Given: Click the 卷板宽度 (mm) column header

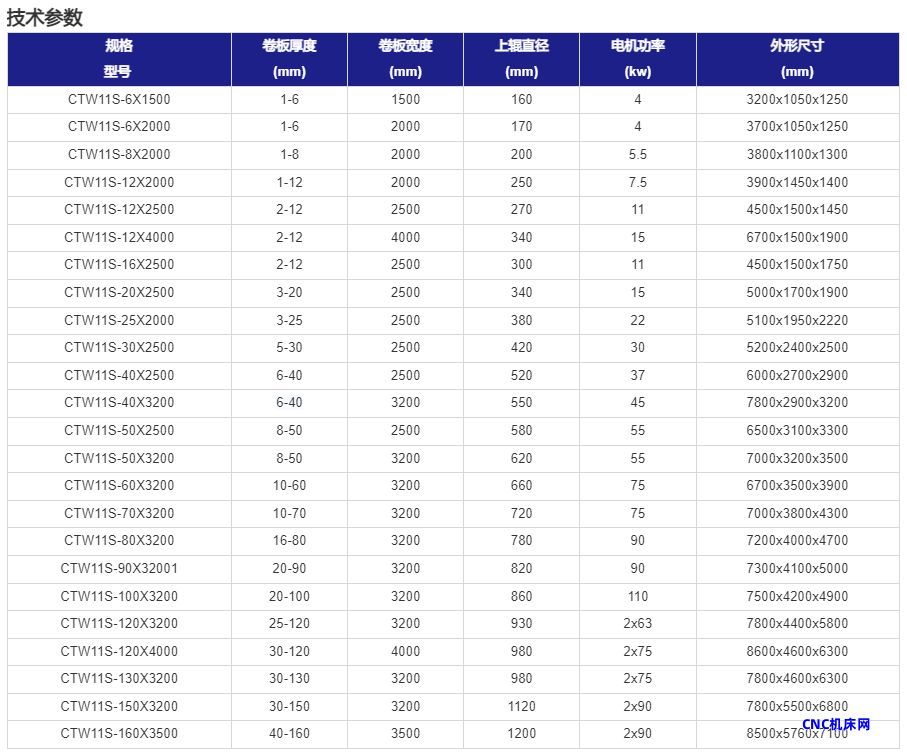Looking at the screenshot, I should (x=405, y=59).
